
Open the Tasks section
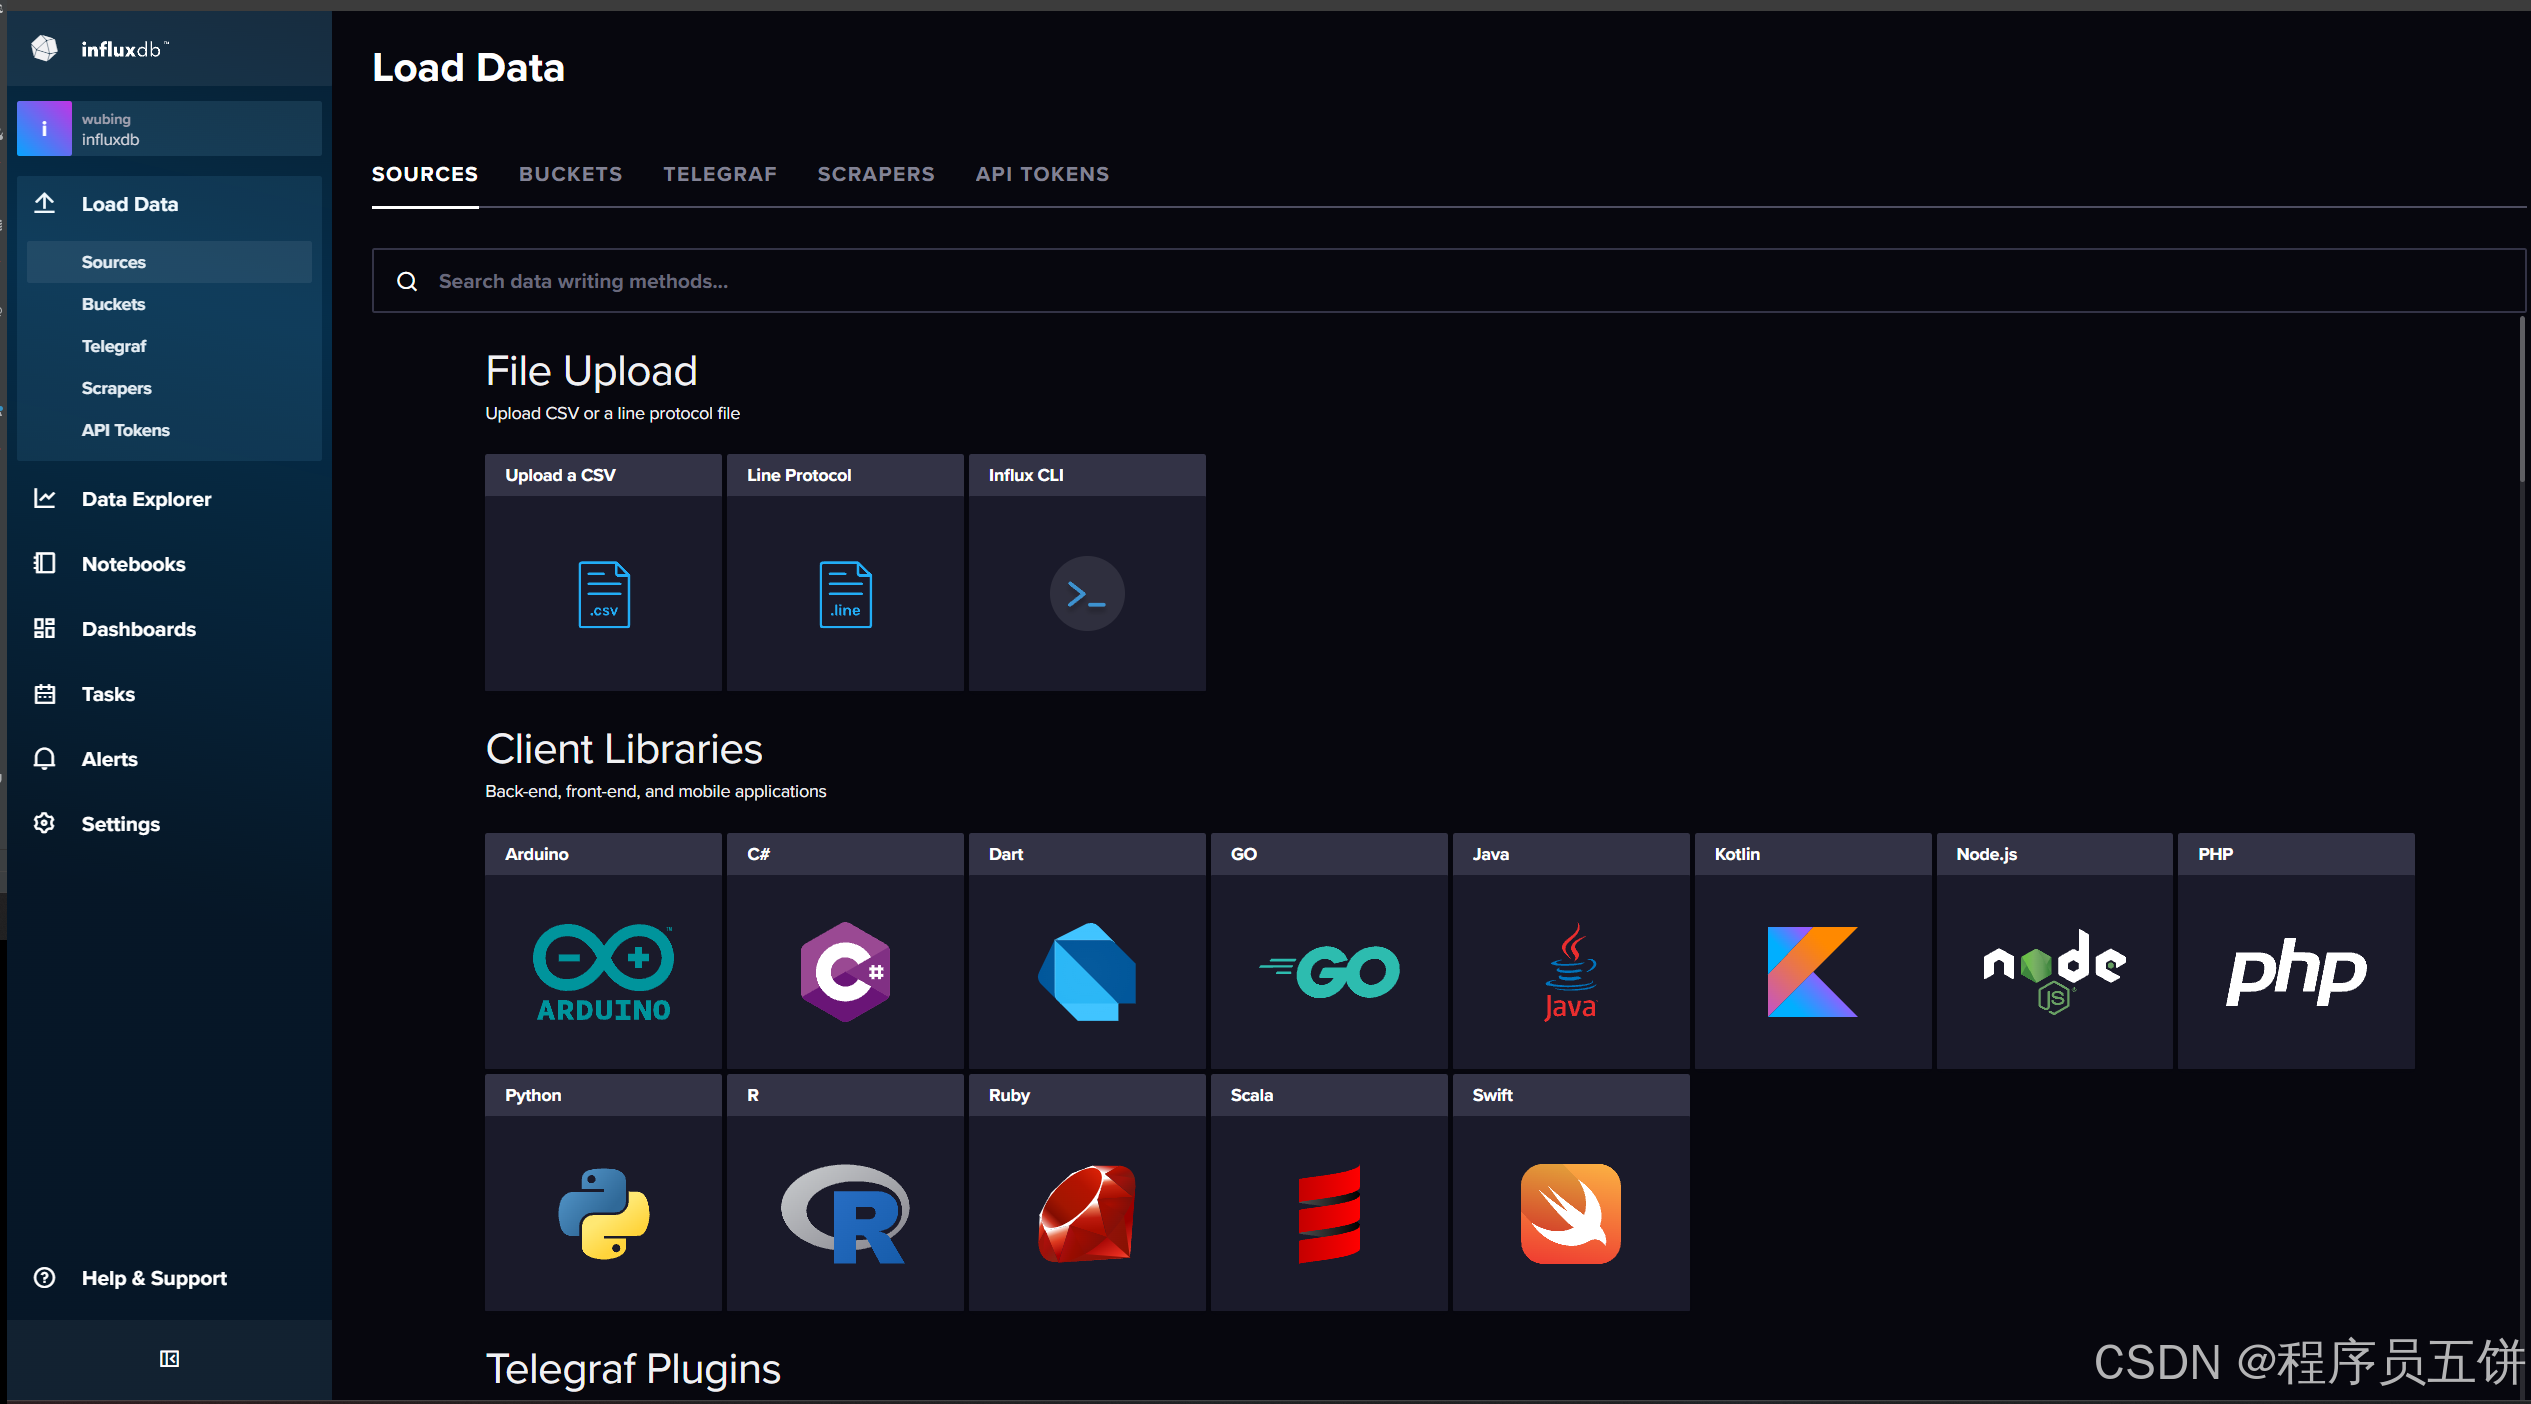tap(107, 693)
